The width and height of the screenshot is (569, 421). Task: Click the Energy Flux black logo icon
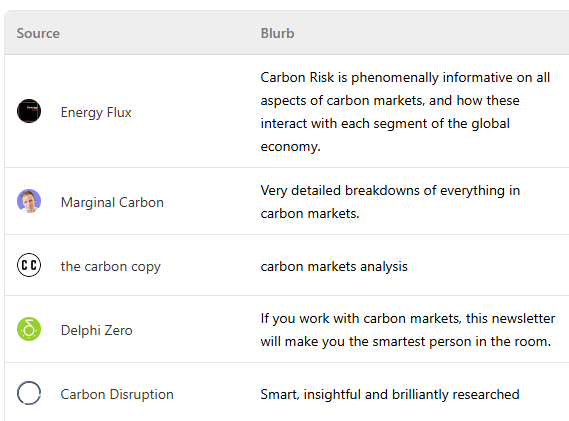(29, 111)
